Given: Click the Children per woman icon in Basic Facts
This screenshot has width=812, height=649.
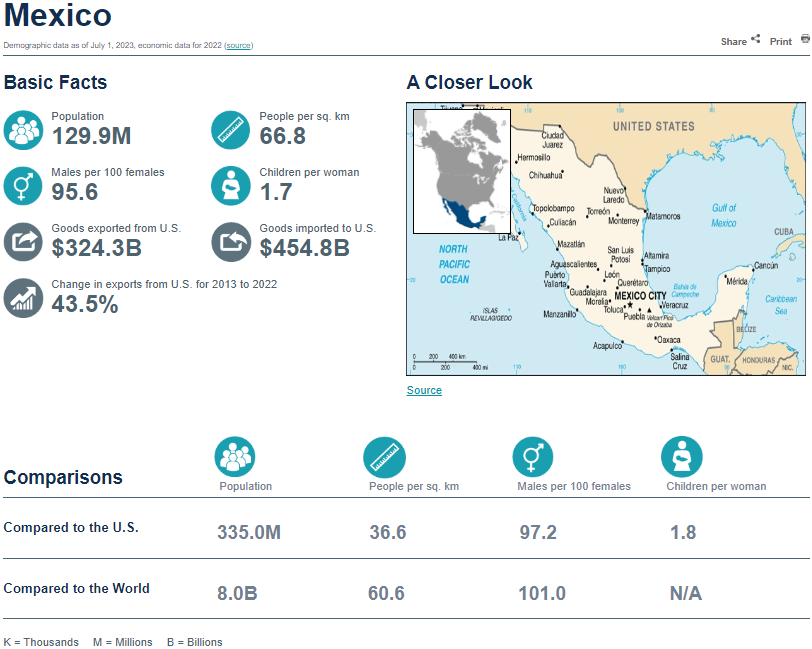Looking at the screenshot, I should point(231,186).
